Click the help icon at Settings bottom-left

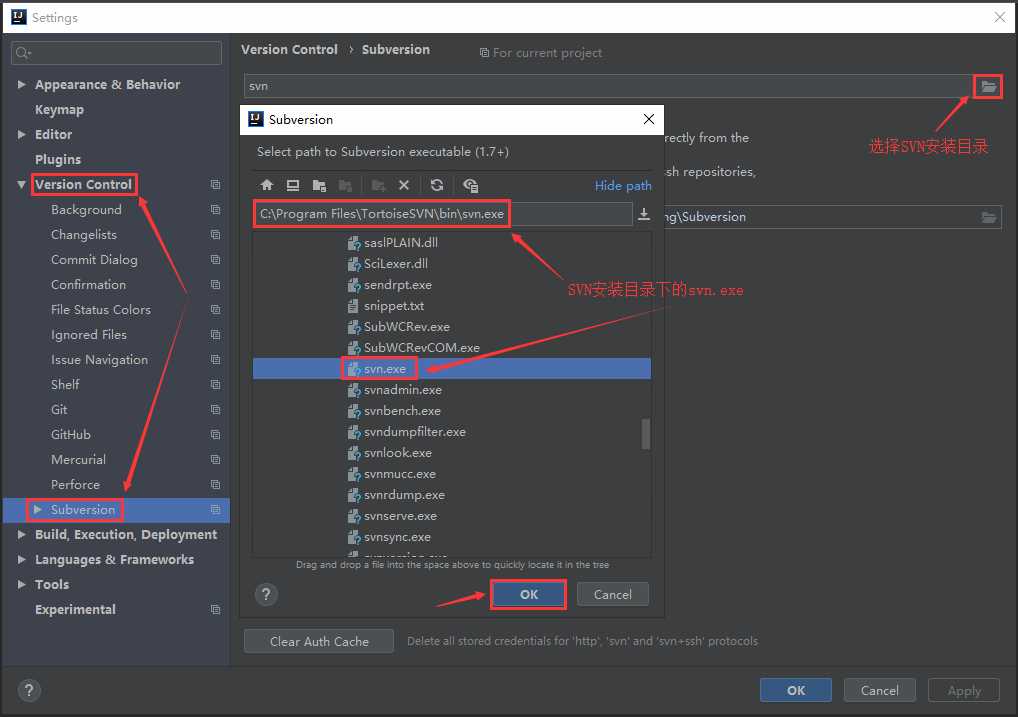tap(29, 690)
